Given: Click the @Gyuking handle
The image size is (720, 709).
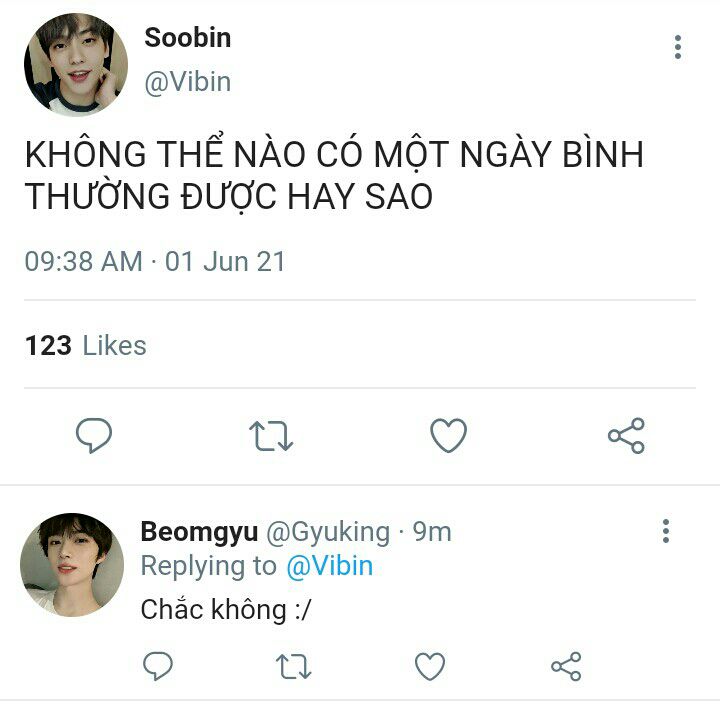Looking at the screenshot, I should click(x=328, y=532).
